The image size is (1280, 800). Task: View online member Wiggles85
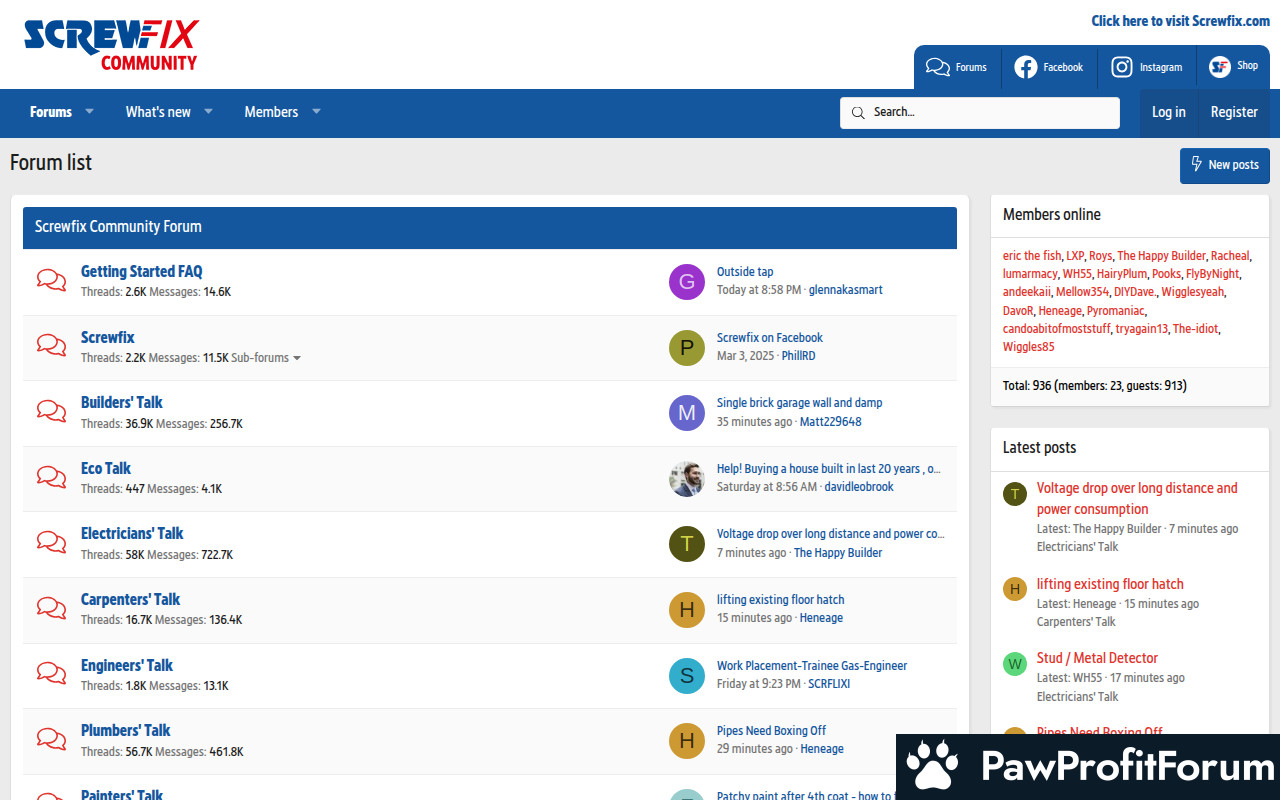(1029, 347)
